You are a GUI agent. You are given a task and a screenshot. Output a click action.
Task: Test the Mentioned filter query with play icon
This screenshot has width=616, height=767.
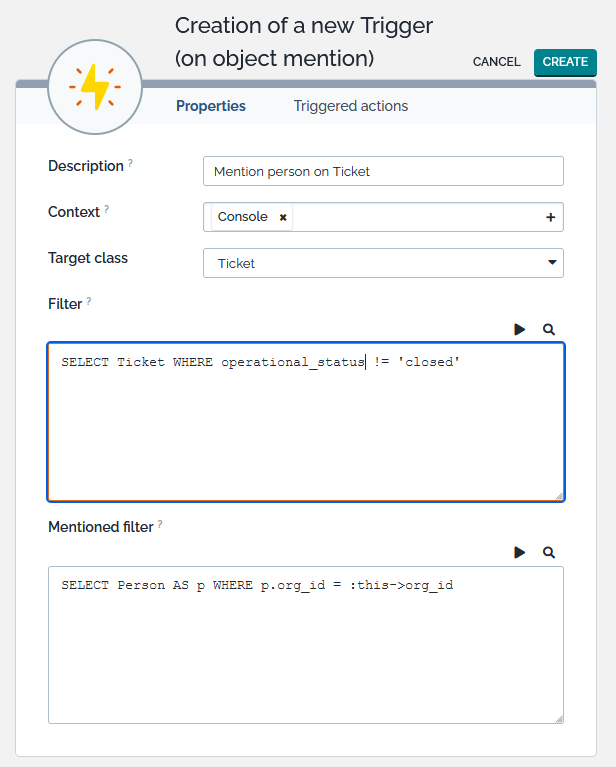520,552
